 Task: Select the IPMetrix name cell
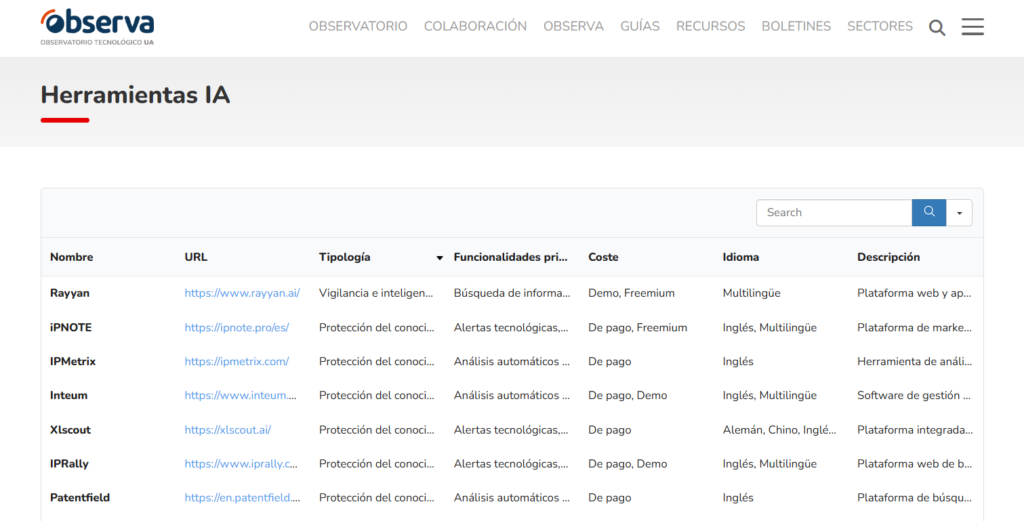(x=72, y=361)
